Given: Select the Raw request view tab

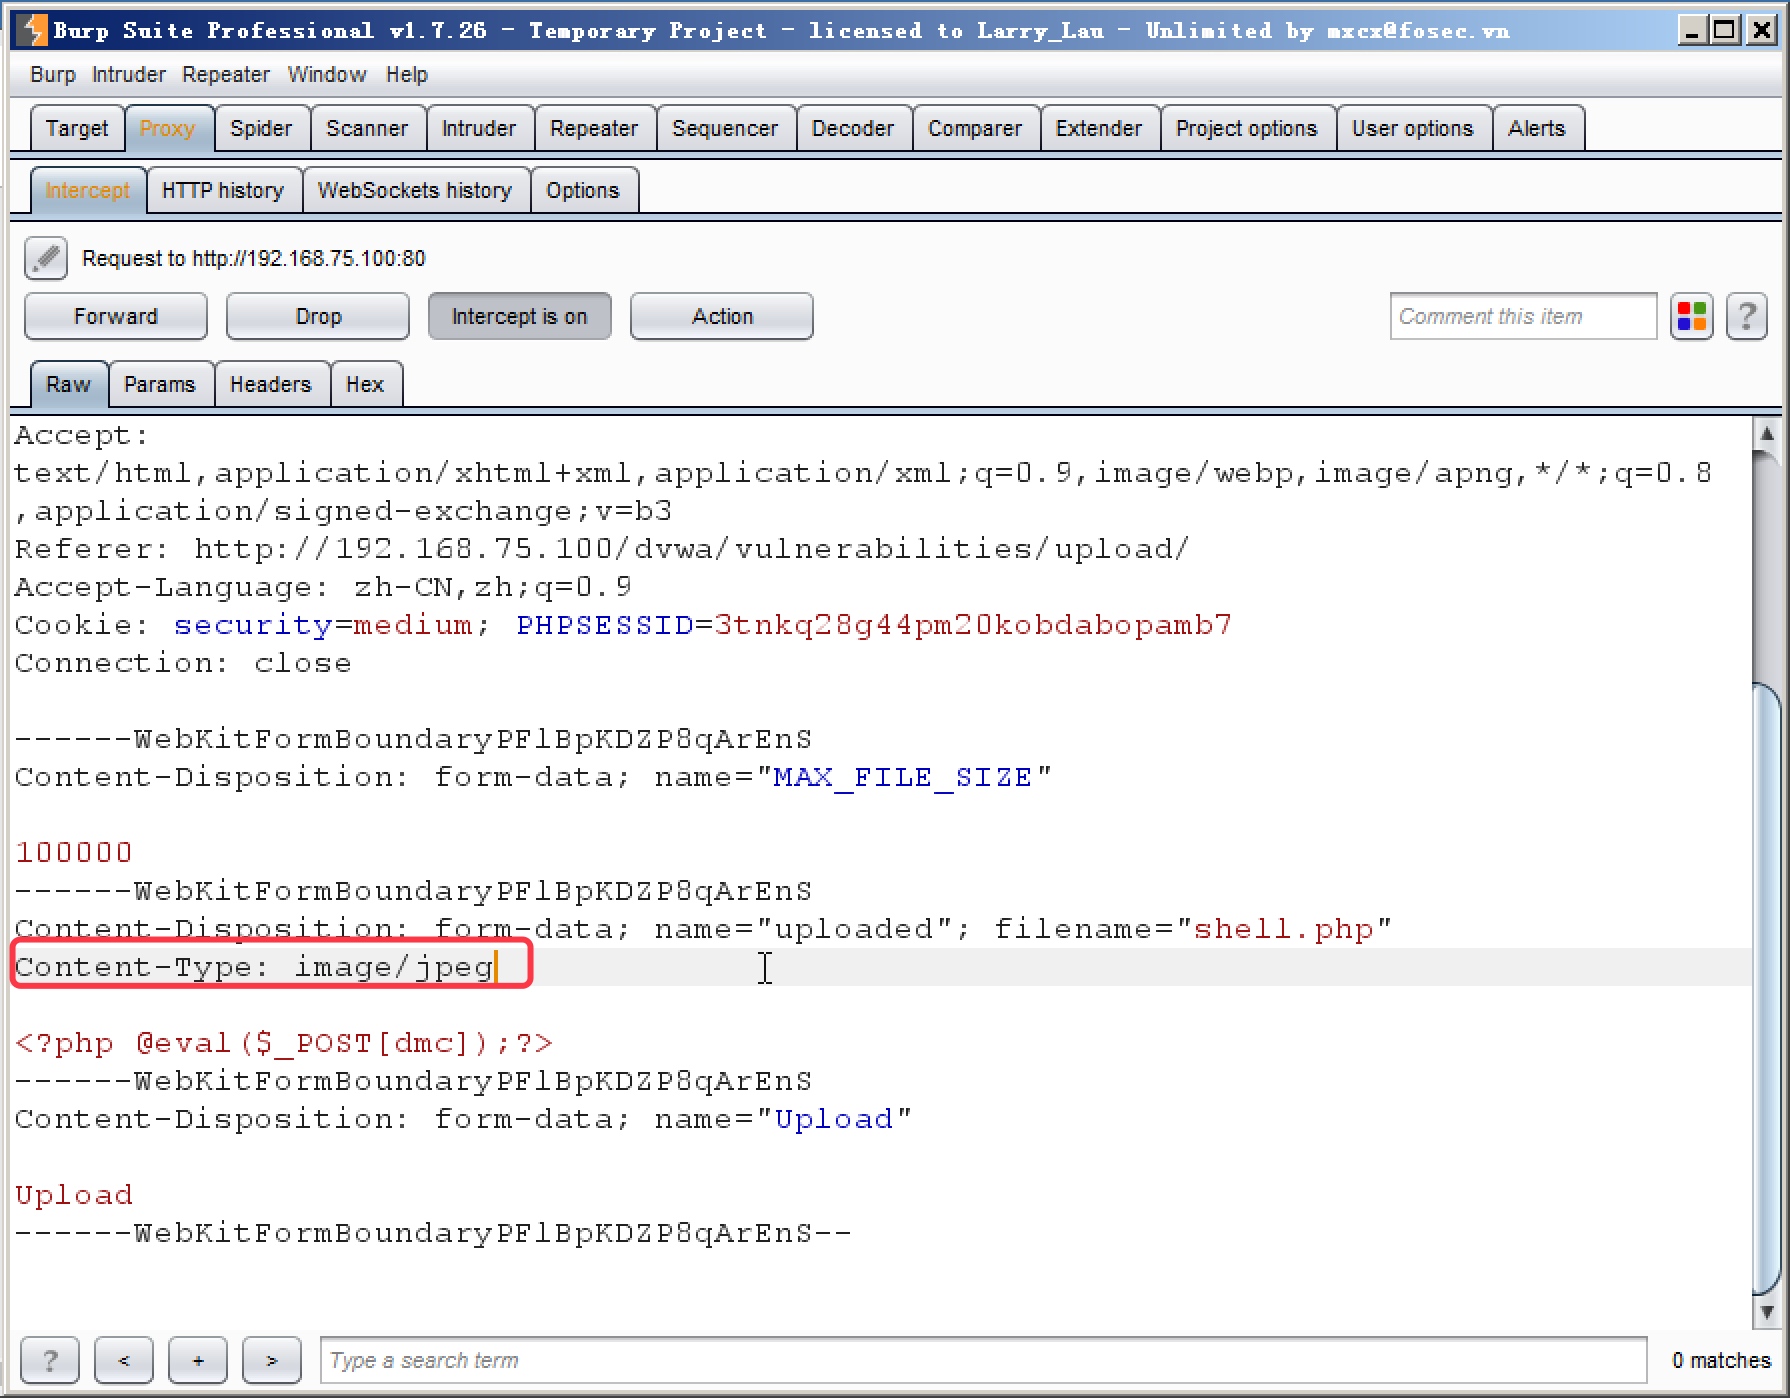Looking at the screenshot, I should click(x=68, y=385).
